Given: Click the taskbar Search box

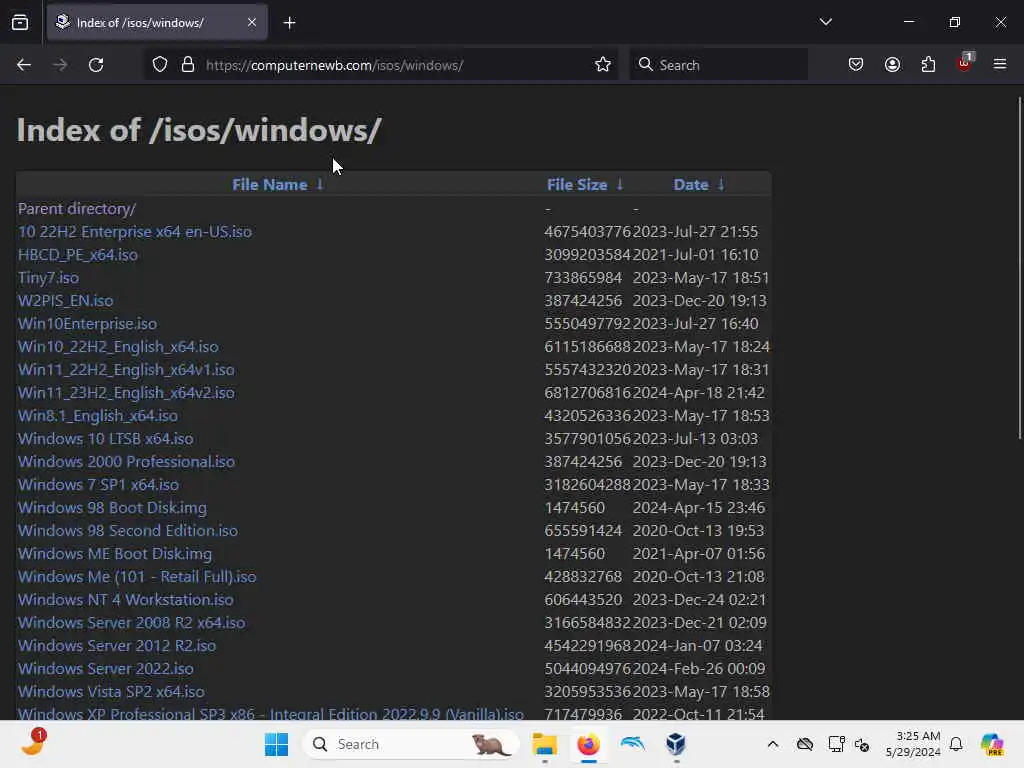Looking at the screenshot, I should click(x=411, y=744).
